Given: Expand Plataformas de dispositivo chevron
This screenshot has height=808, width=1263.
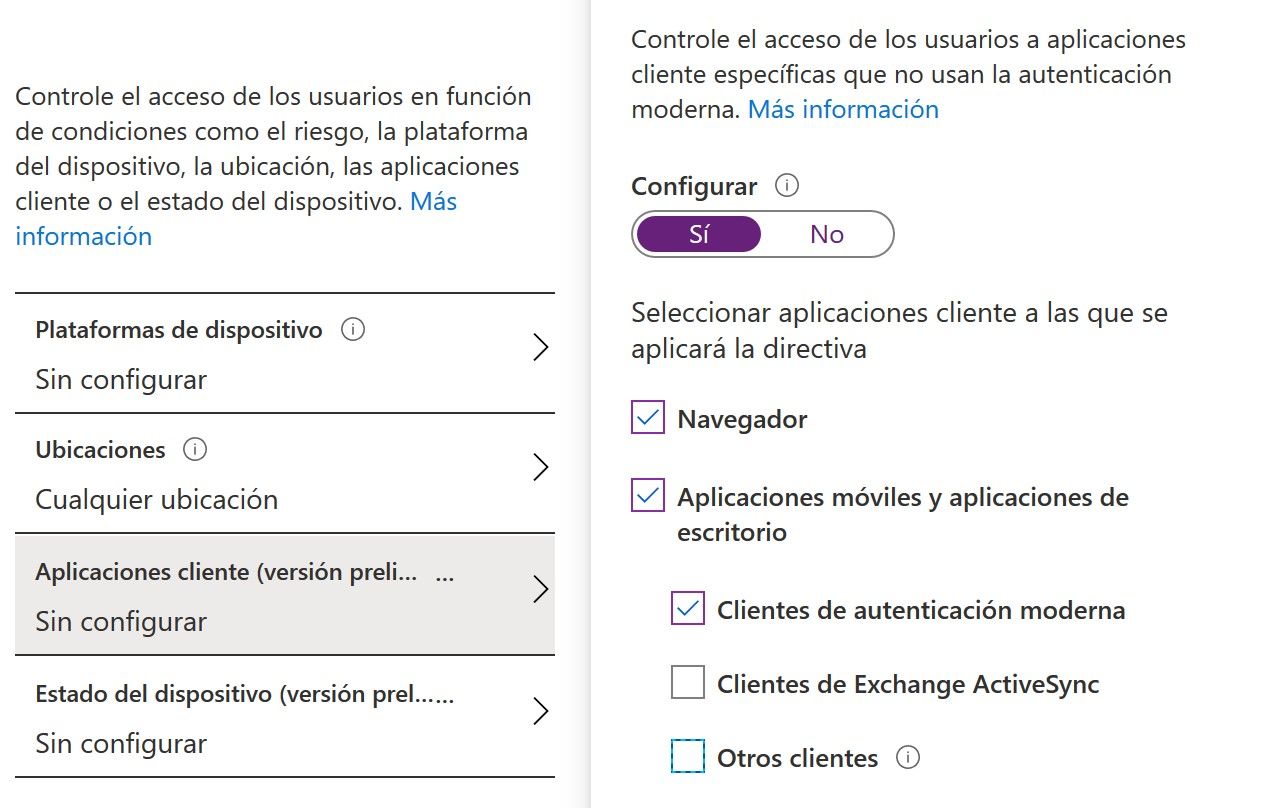Looking at the screenshot, I should click(x=541, y=347).
